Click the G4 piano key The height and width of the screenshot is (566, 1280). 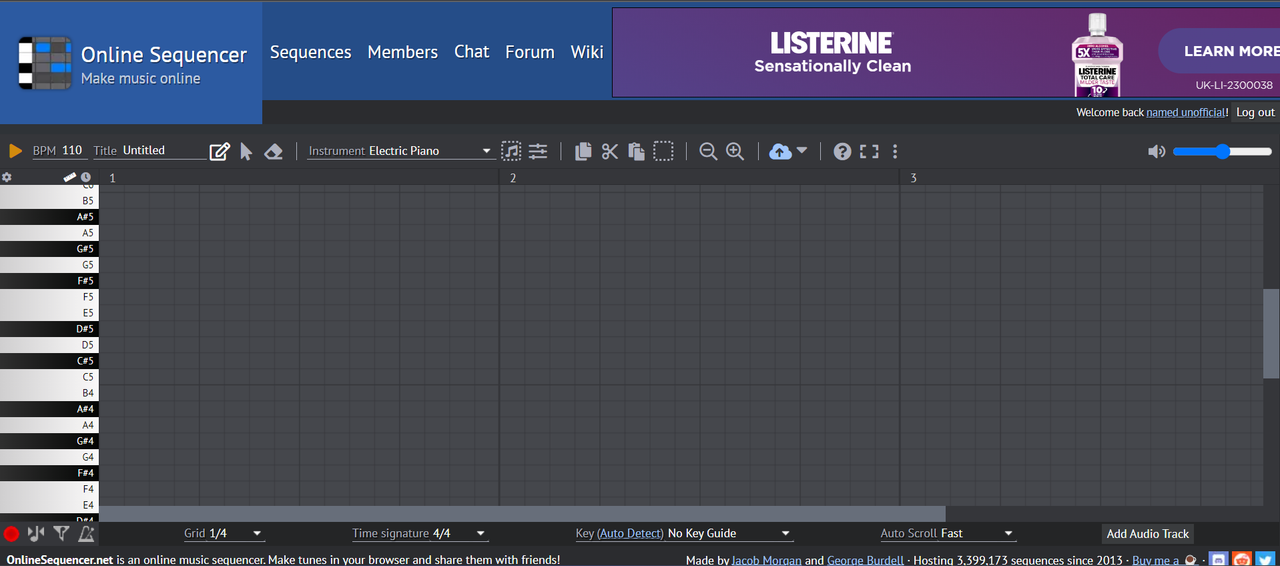click(x=49, y=457)
